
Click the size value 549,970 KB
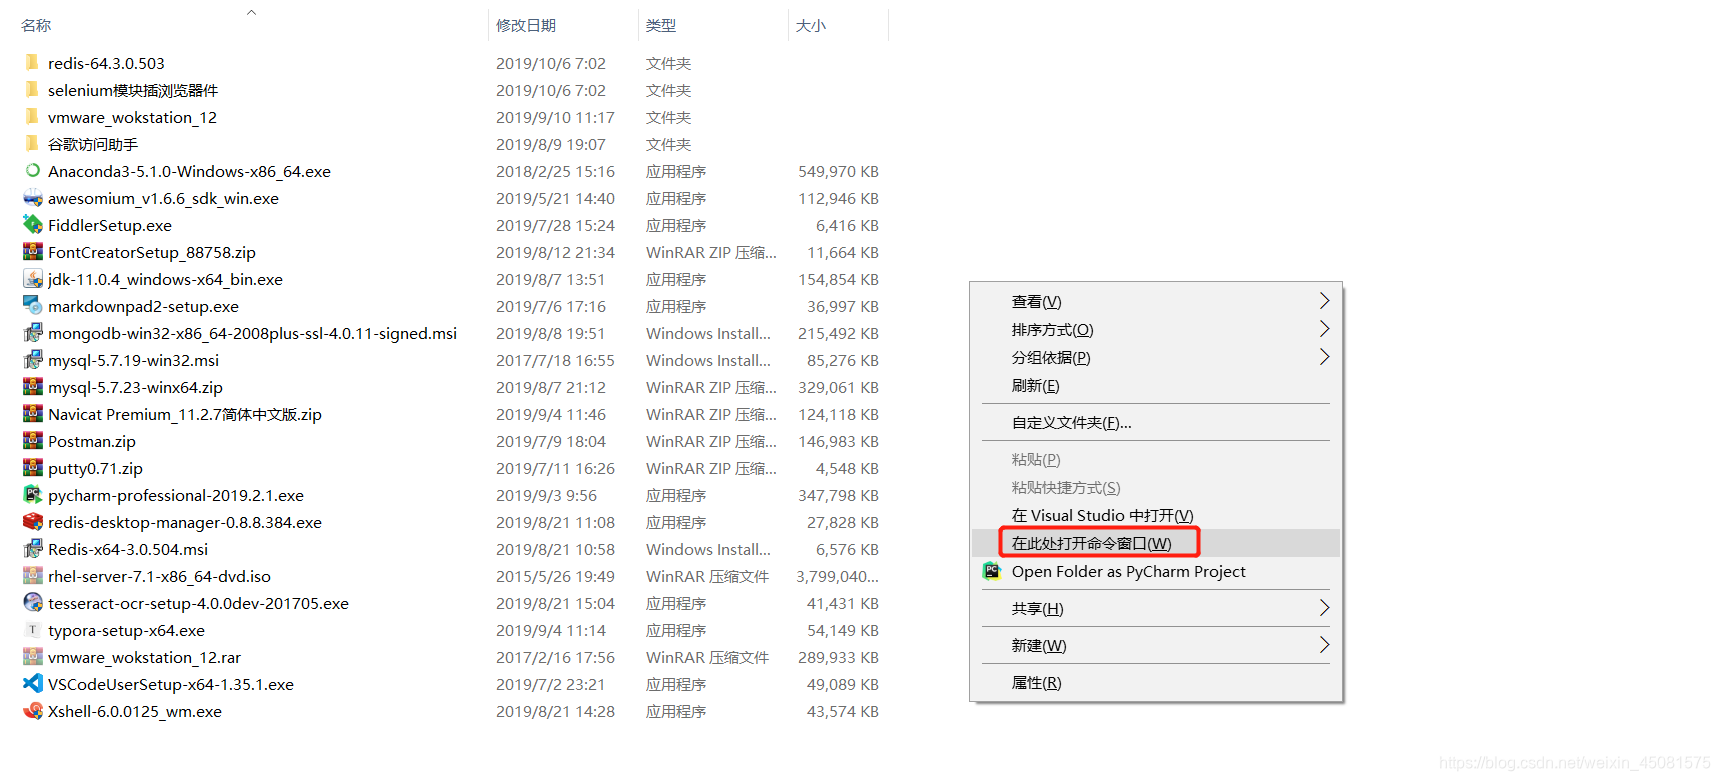pos(838,171)
